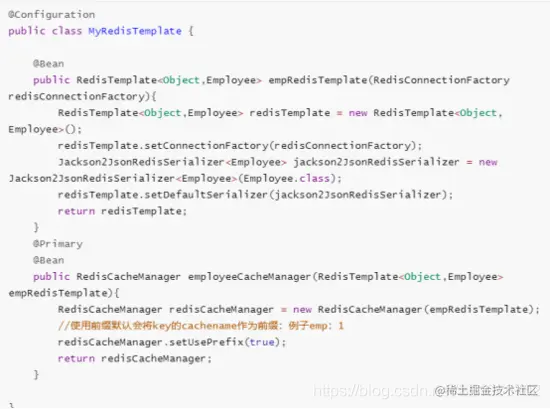550x409 pixels.
Task: Click the @Primary annotation
Action: [58, 244]
